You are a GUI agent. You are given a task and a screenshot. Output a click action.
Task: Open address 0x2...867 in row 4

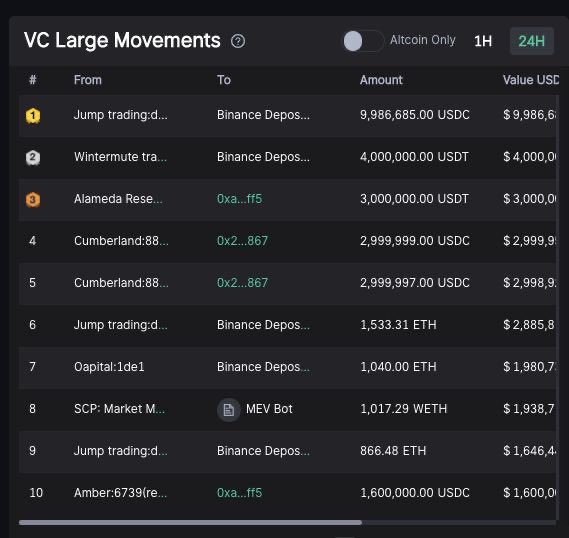pos(242,241)
